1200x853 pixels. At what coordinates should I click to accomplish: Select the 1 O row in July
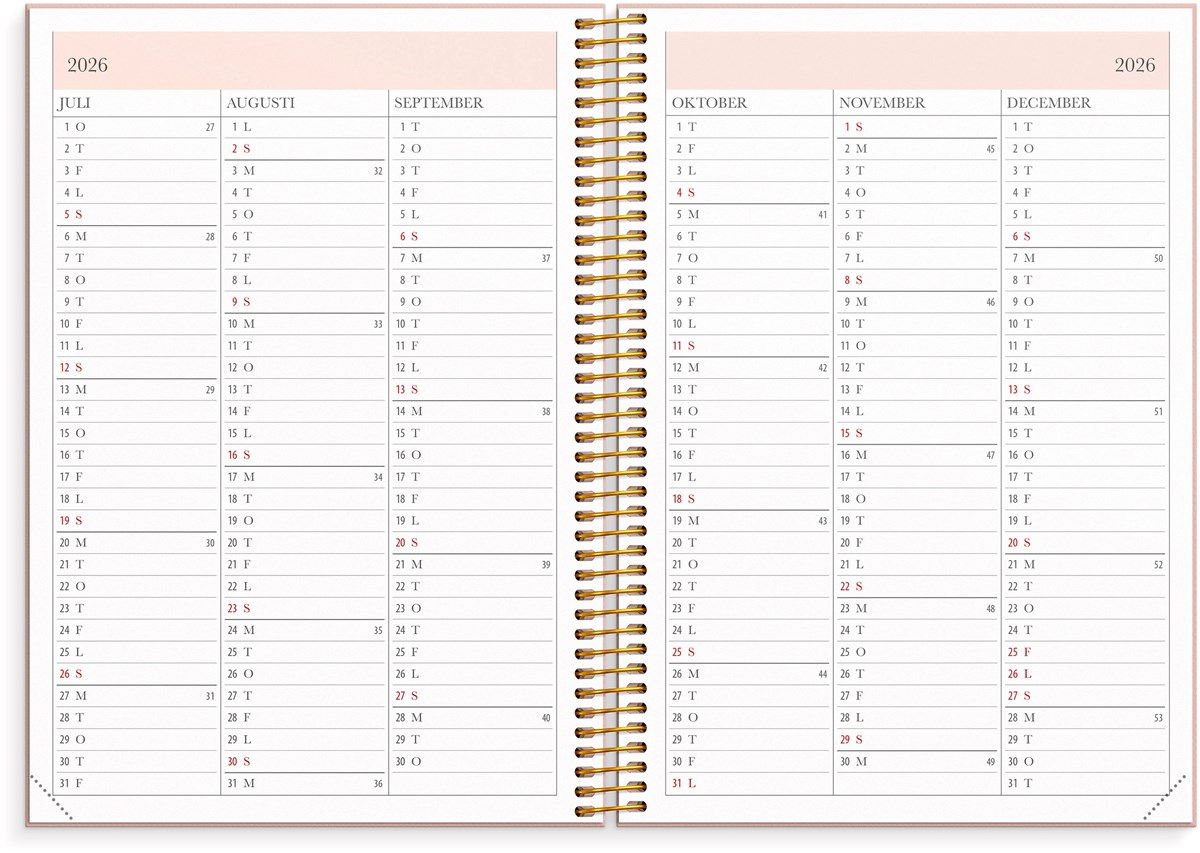(74, 127)
